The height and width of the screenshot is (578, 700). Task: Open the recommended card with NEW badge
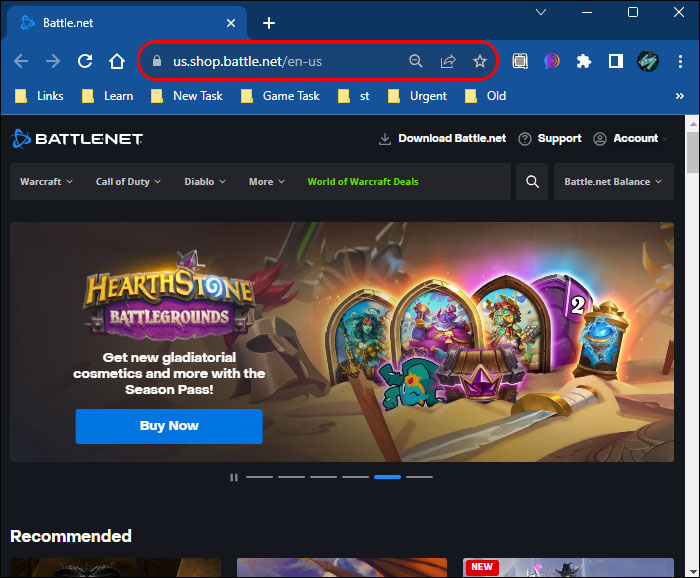point(568,567)
